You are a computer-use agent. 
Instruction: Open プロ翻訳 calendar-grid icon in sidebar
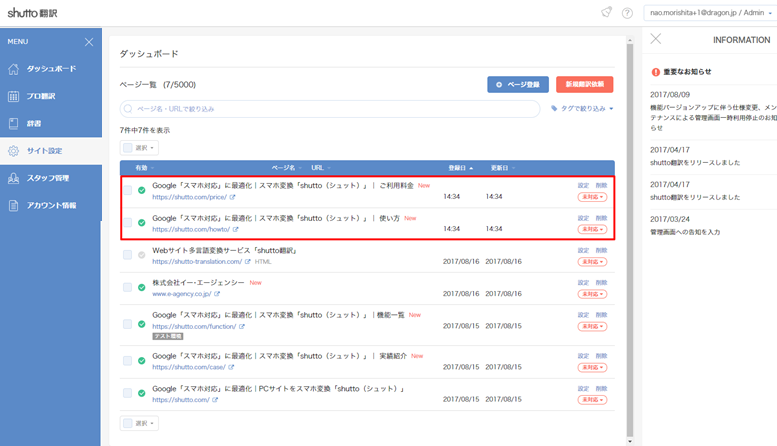[x=13, y=96]
